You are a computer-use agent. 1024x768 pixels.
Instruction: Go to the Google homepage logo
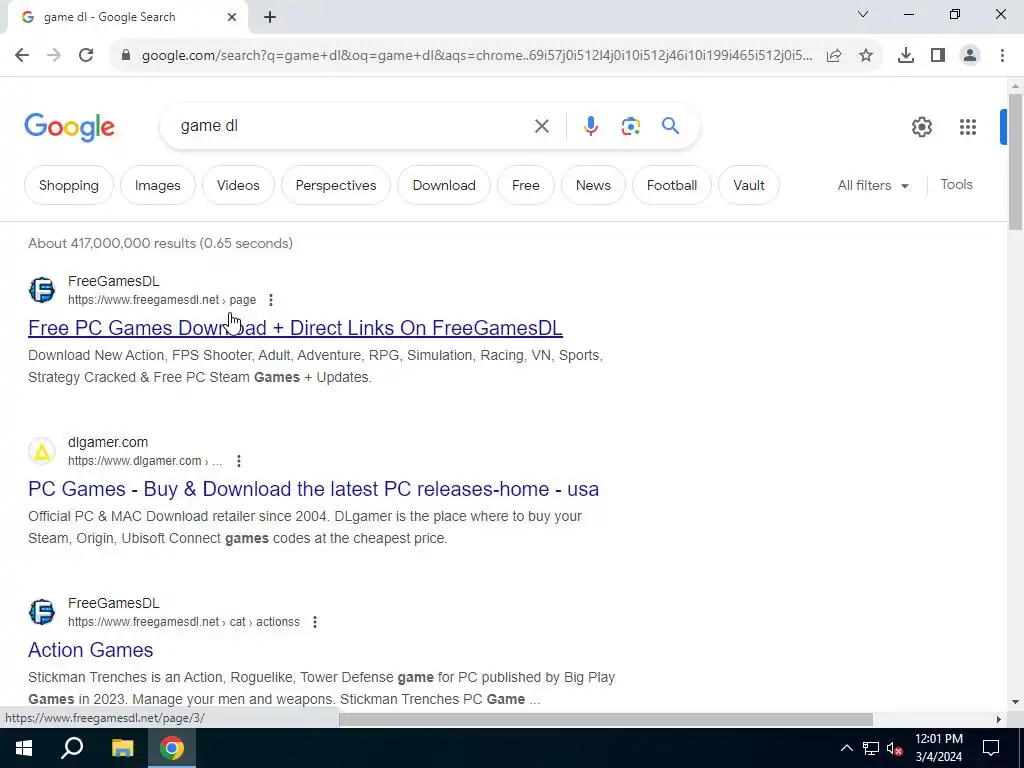[x=69, y=127]
